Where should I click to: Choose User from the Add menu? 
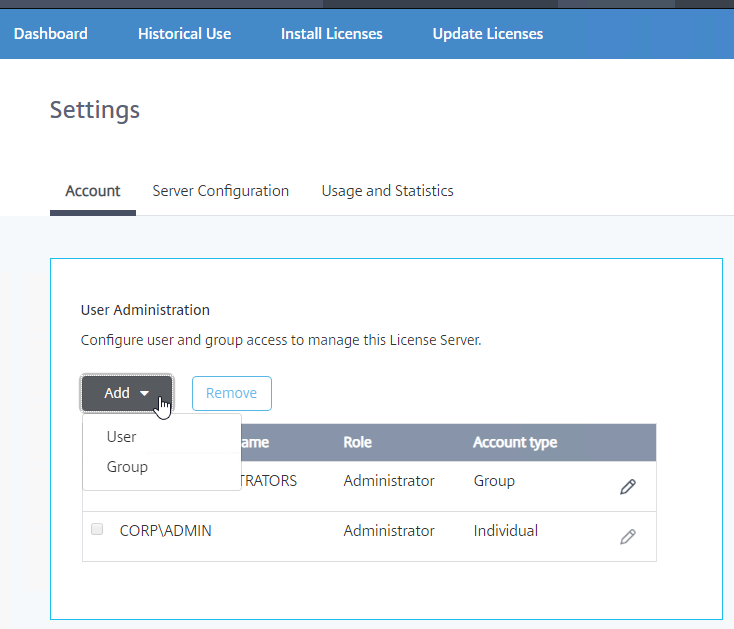[x=122, y=437]
